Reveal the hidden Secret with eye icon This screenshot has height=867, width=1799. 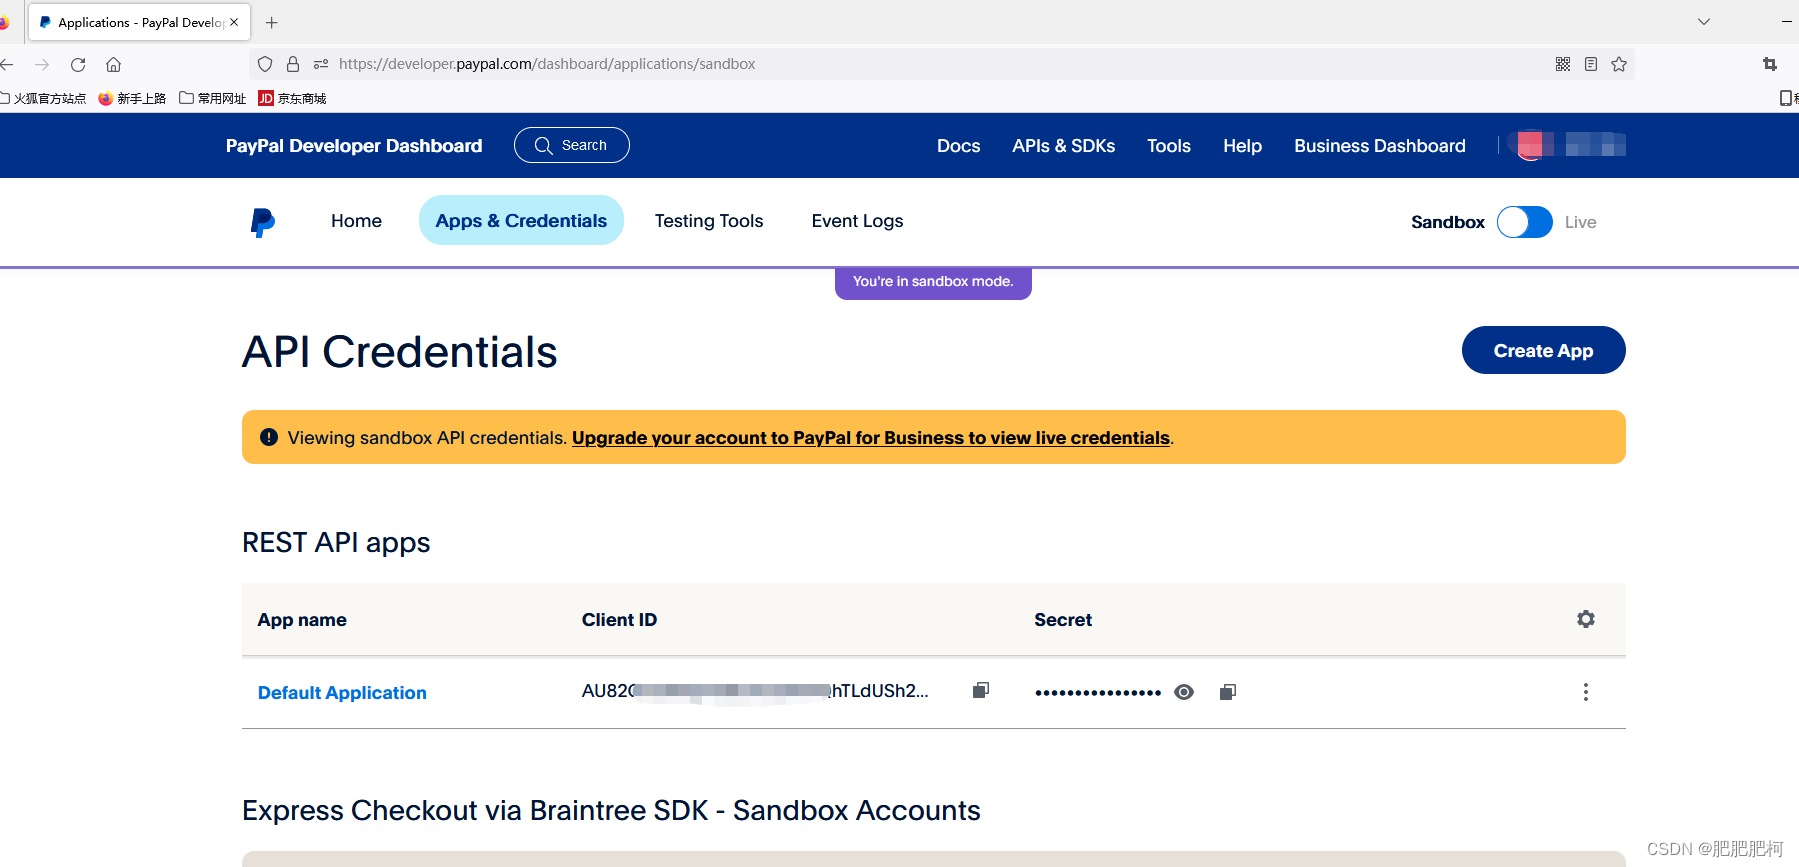(1184, 692)
